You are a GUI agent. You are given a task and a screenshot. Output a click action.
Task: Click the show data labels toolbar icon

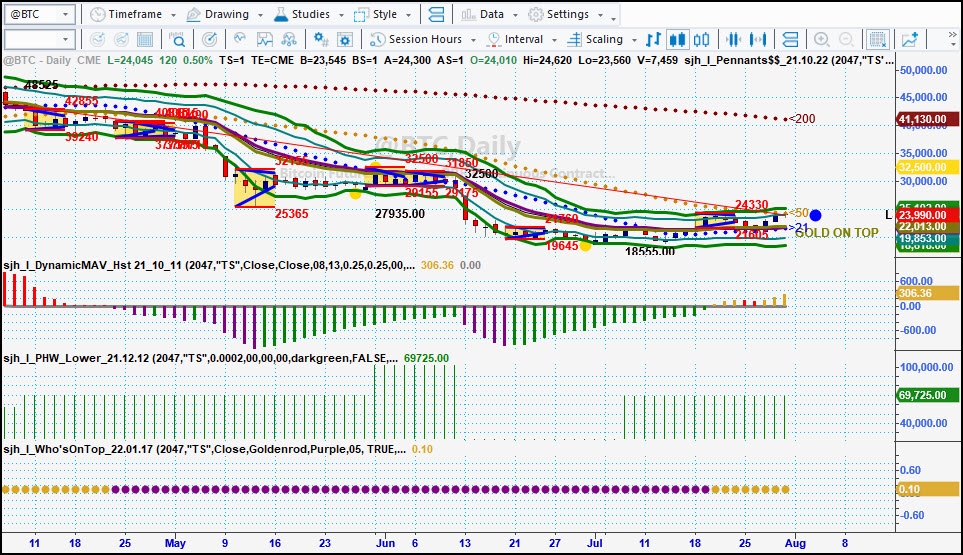coord(790,39)
